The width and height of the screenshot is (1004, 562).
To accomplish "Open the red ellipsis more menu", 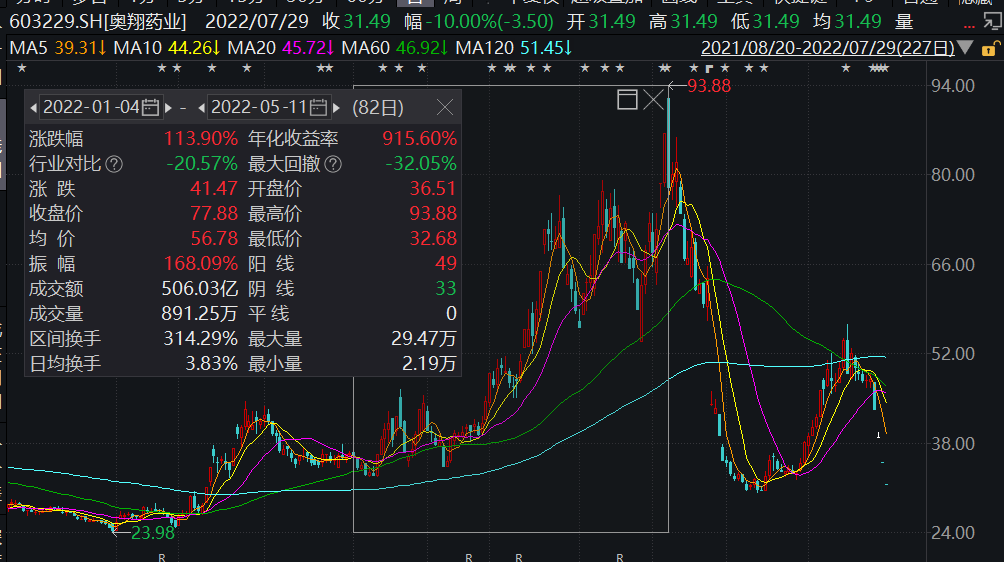I will (969, 26).
